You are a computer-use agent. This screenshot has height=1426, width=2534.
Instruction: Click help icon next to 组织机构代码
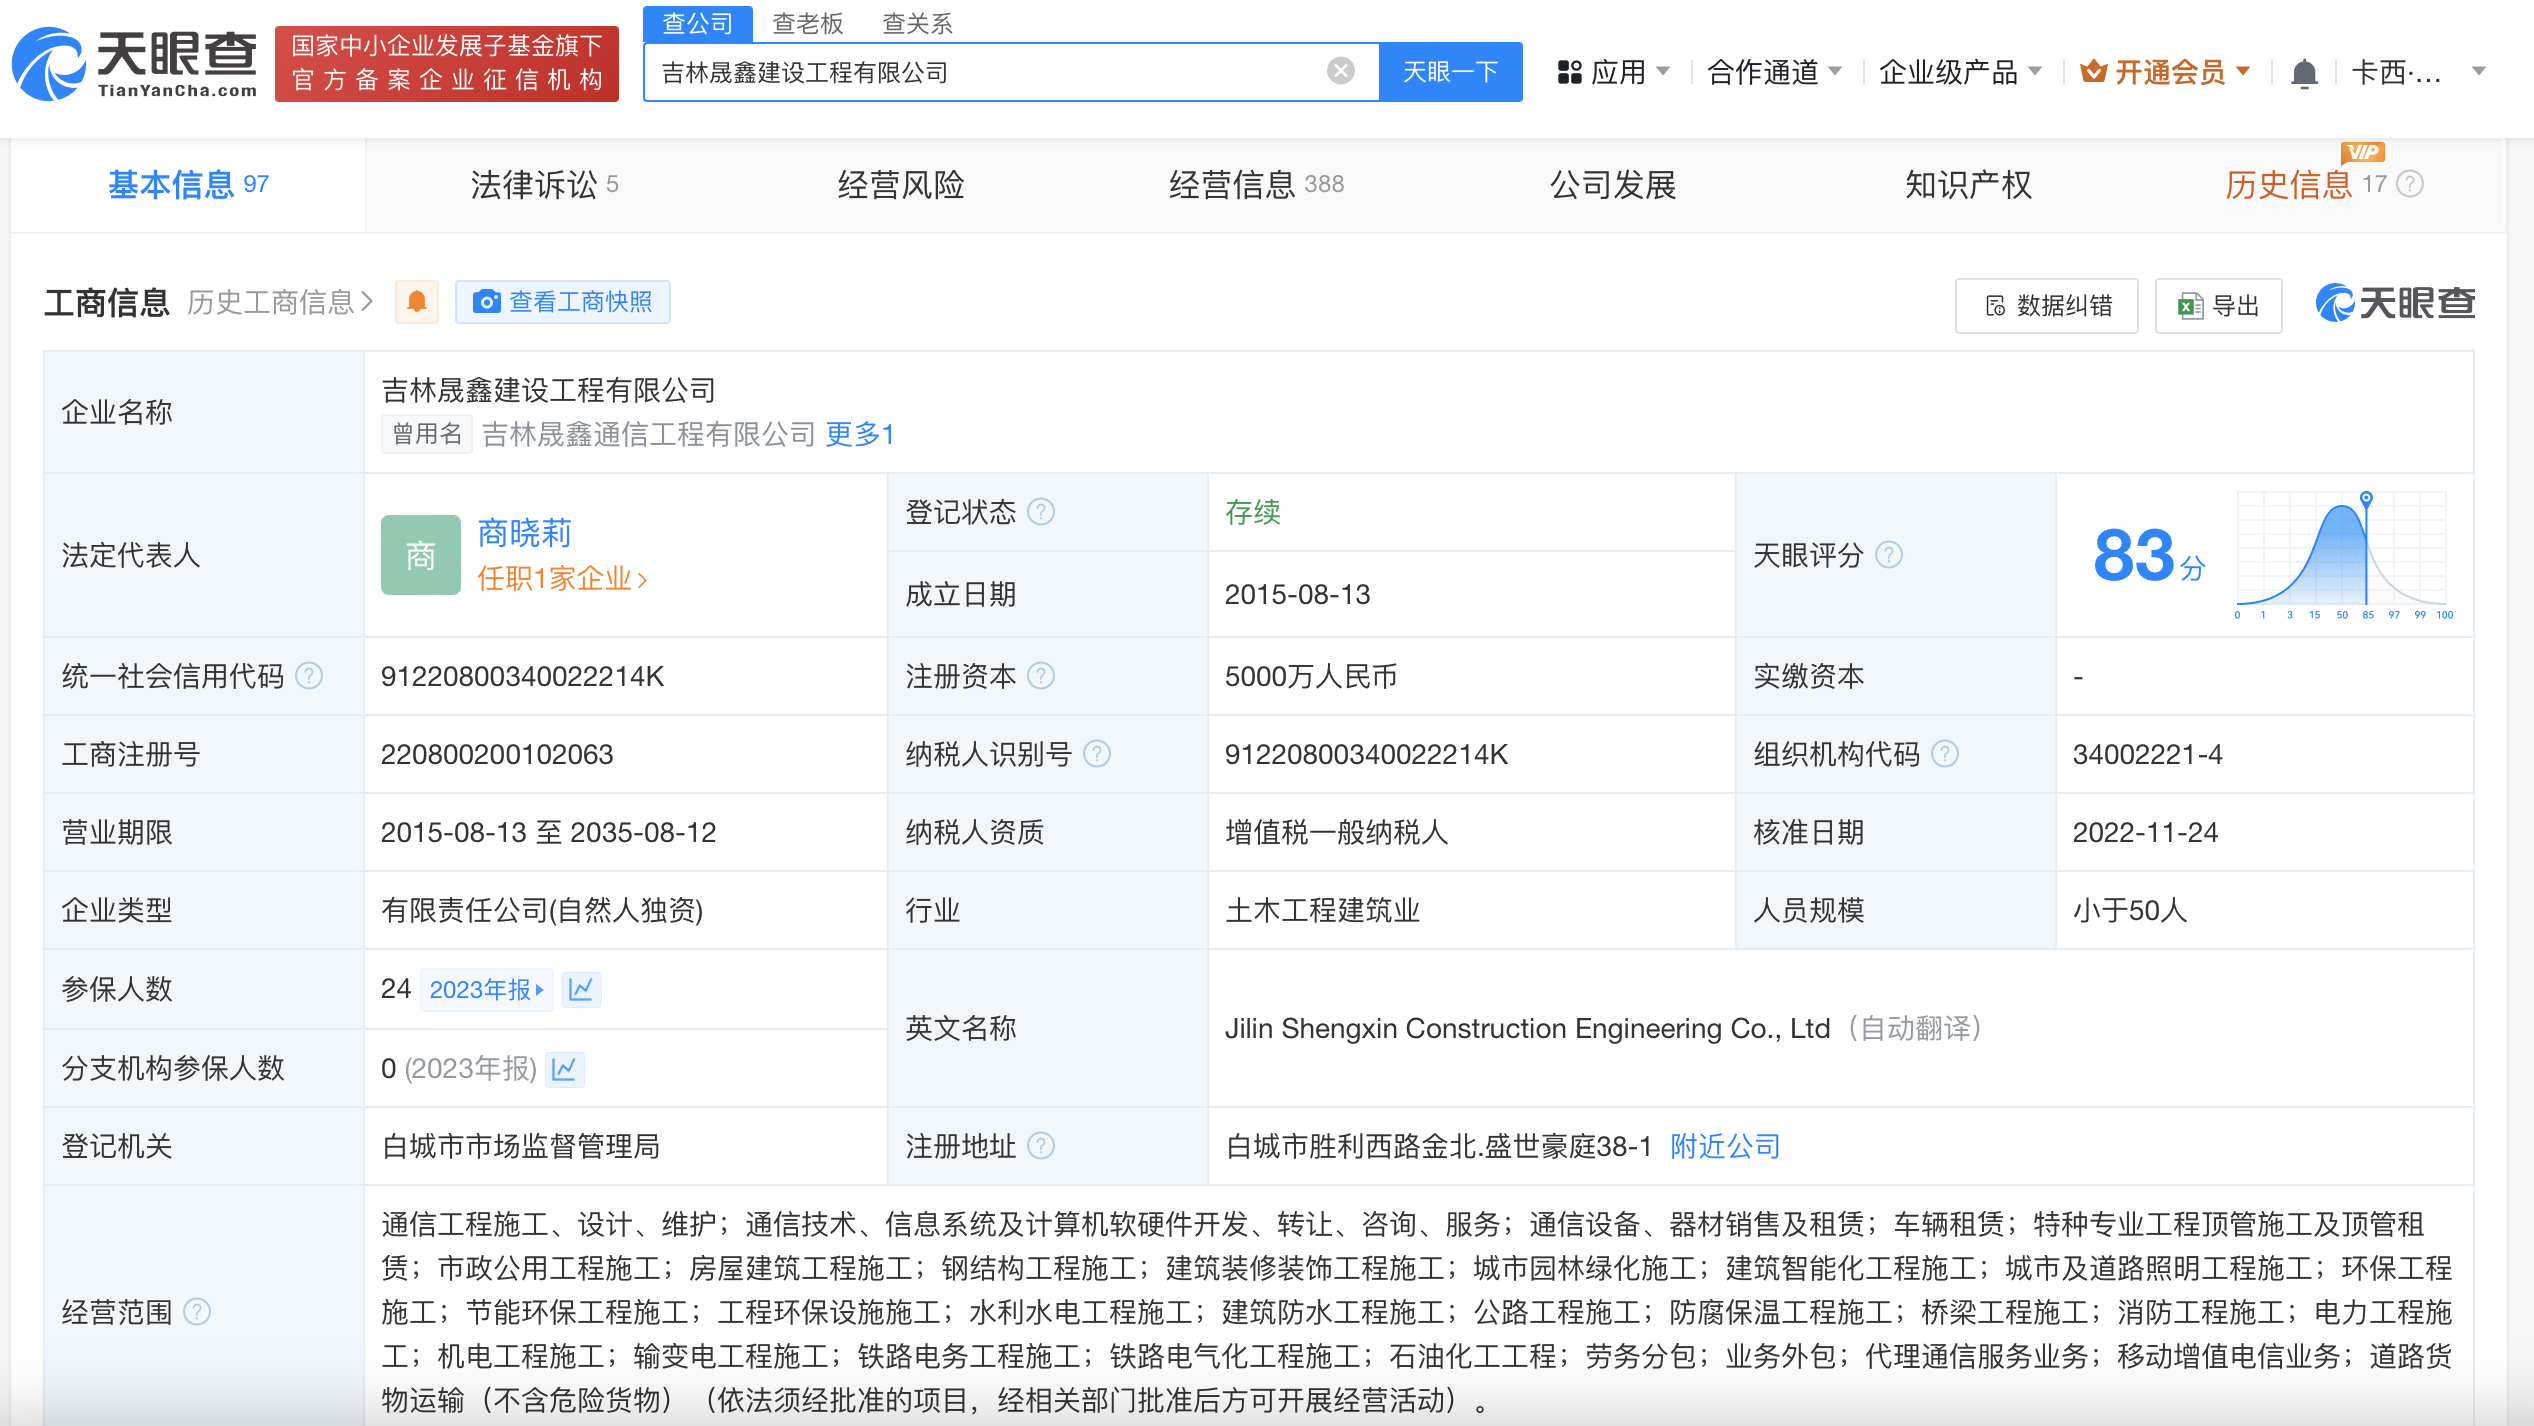click(1945, 754)
